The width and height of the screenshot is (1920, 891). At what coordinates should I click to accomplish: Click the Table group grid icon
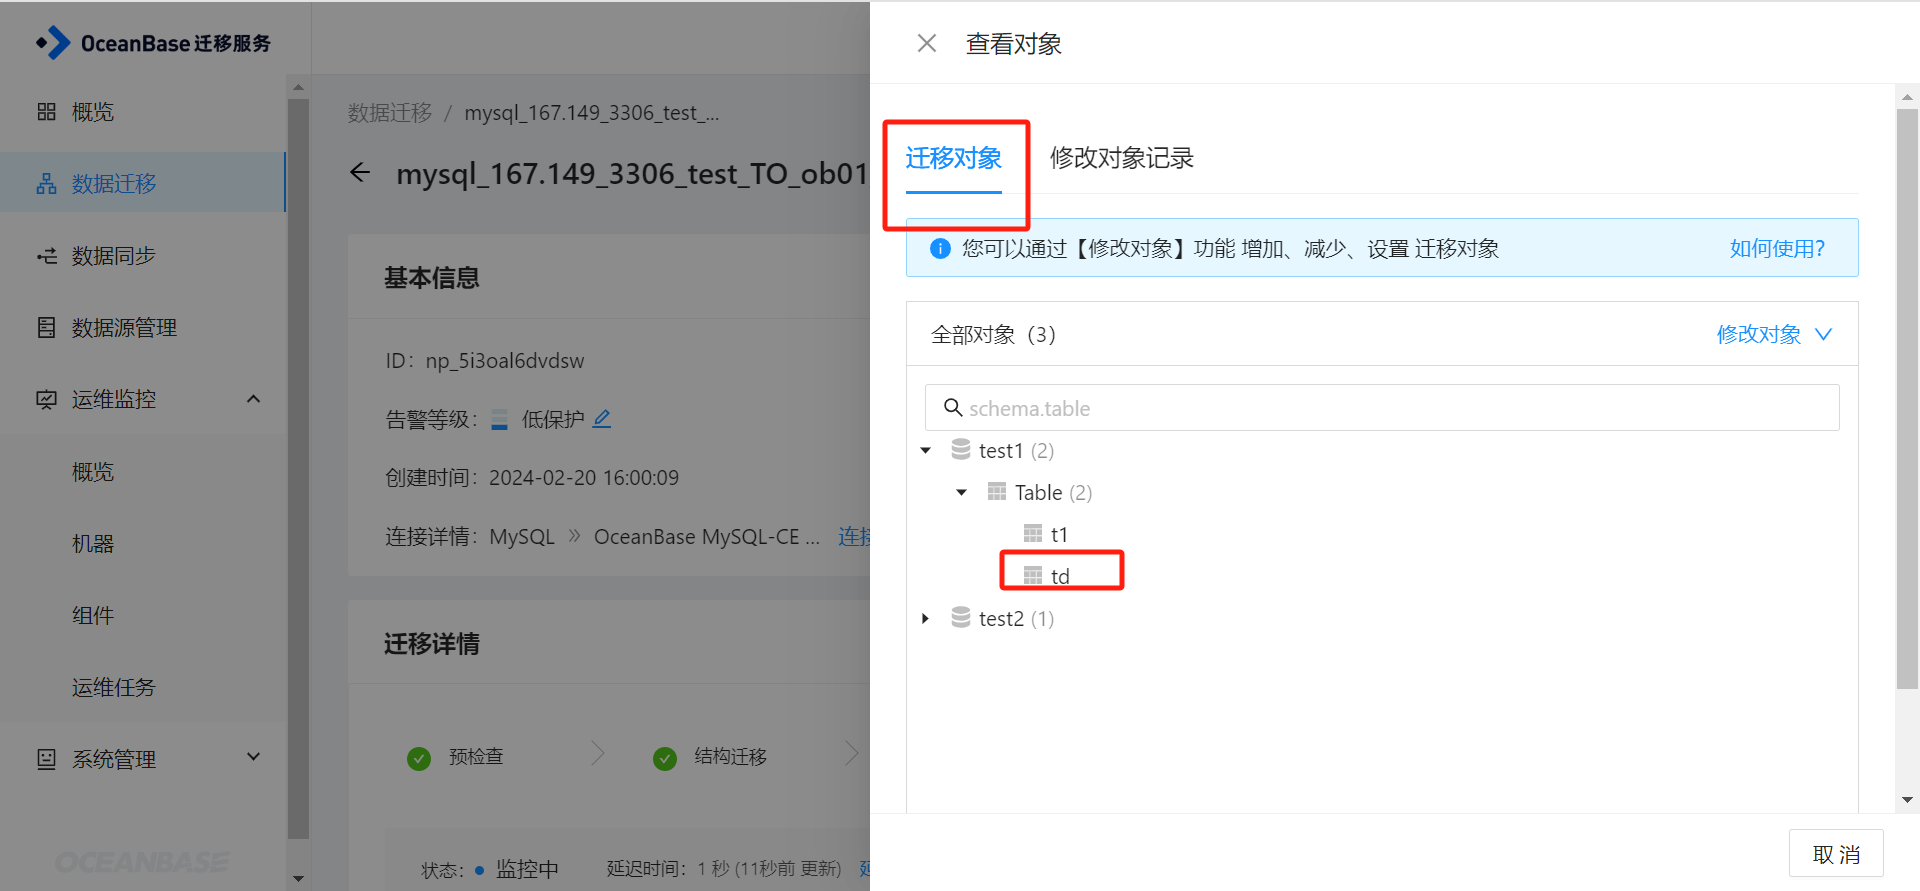click(997, 491)
